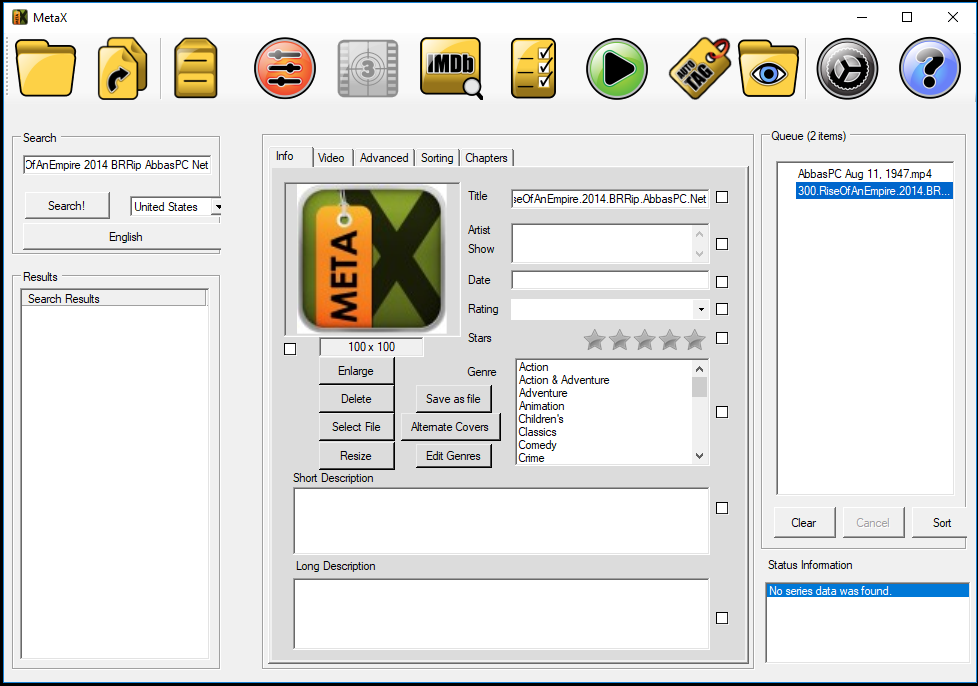Check the box beside Genre list
Viewport: 978px width, 686px height.
point(722,412)
